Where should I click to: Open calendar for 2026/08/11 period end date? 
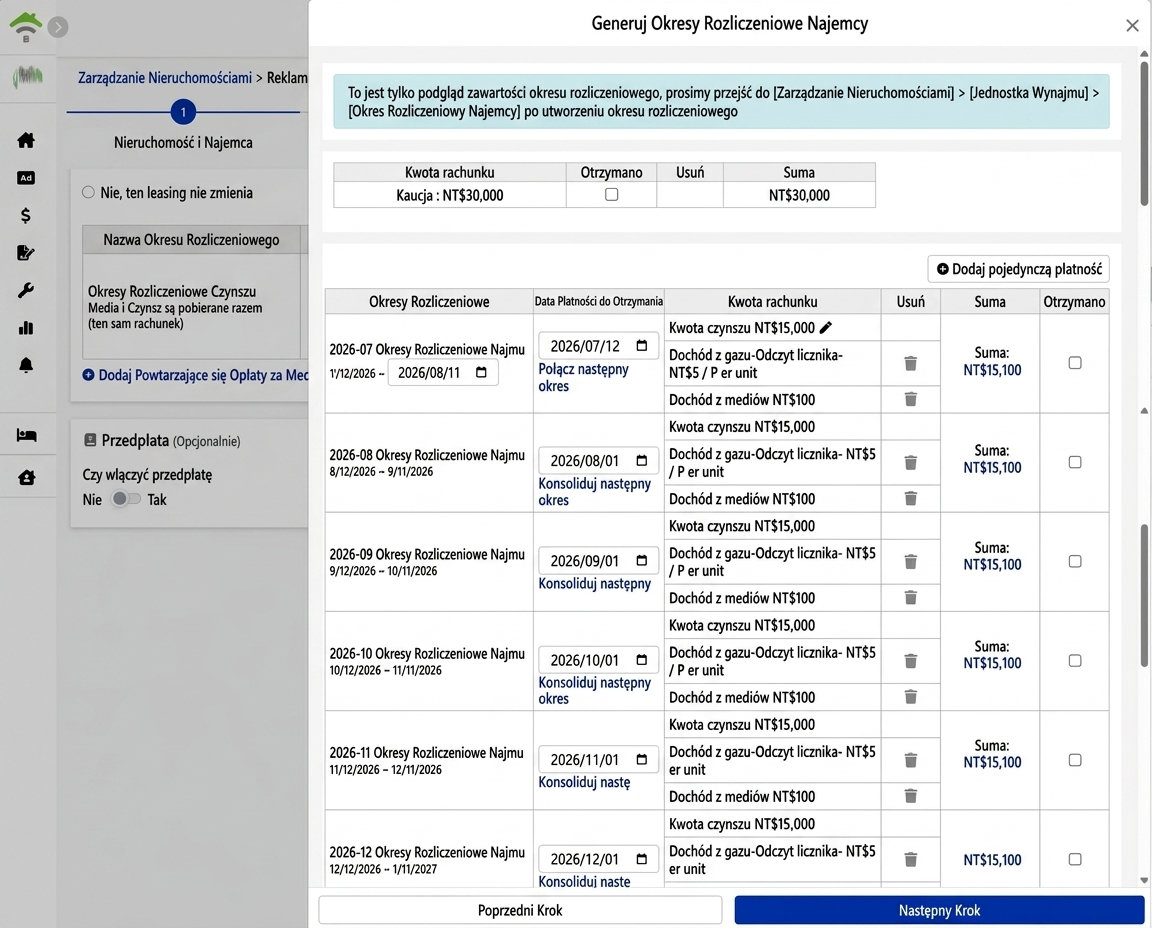coord(481,373)
